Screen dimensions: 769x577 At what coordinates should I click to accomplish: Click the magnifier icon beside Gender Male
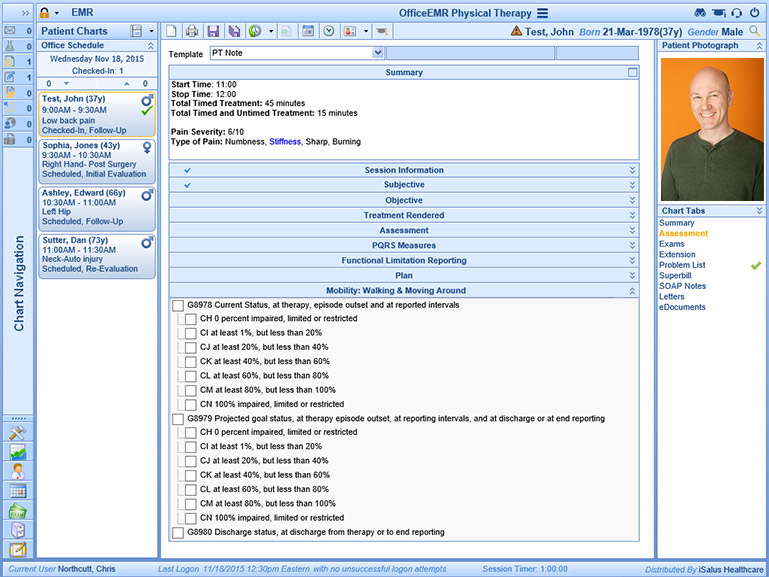[755, 32]
